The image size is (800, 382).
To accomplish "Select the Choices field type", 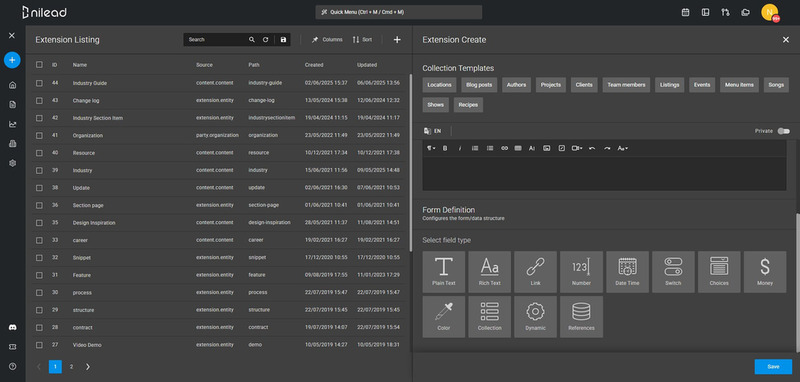I will pos(719,272).
